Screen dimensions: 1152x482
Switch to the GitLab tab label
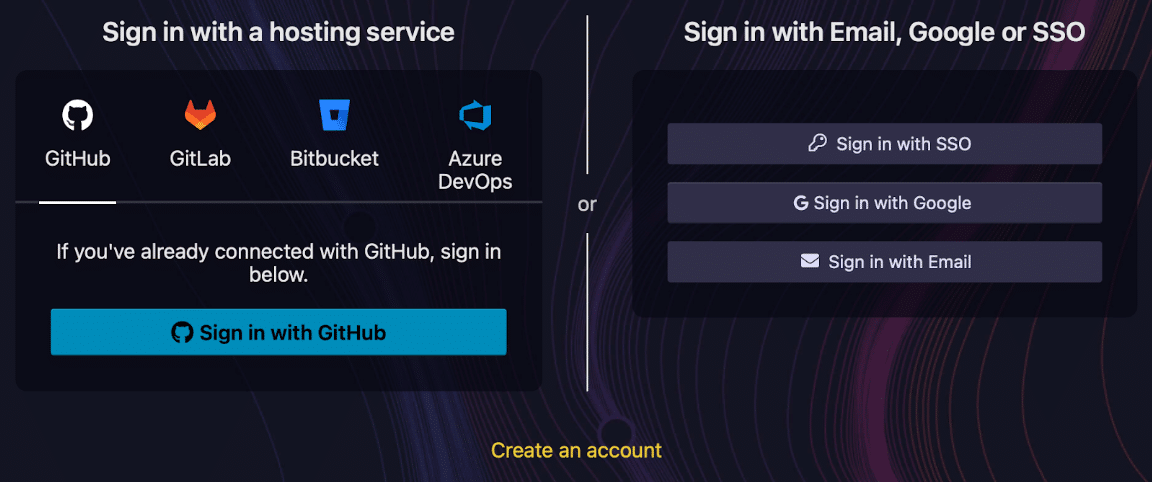tap(200, 159)
